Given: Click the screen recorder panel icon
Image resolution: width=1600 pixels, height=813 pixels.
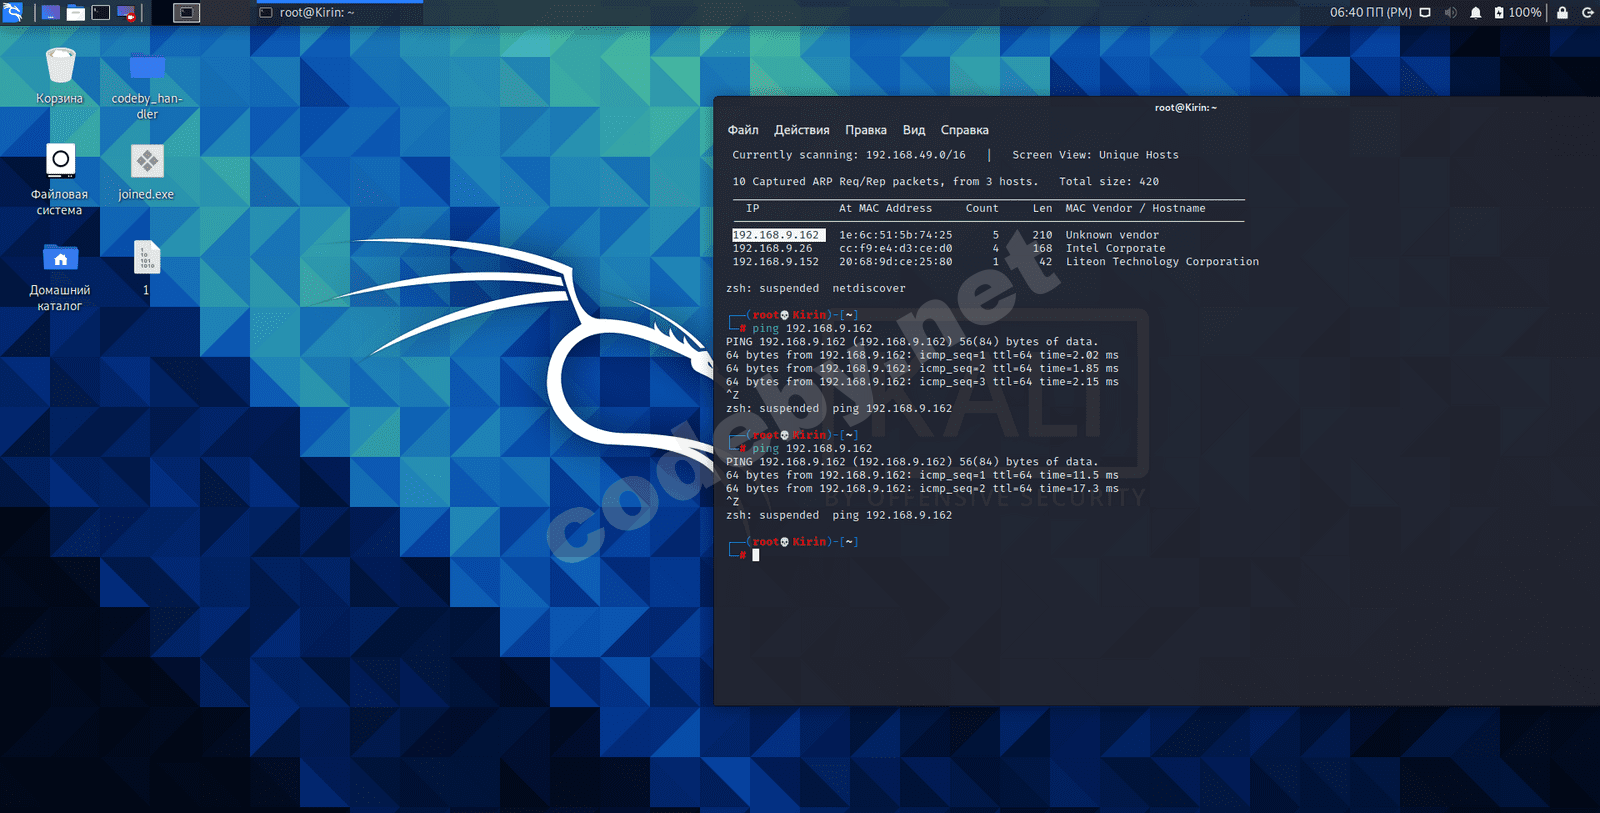Looking at the screenshot, I should coord(126,13).
